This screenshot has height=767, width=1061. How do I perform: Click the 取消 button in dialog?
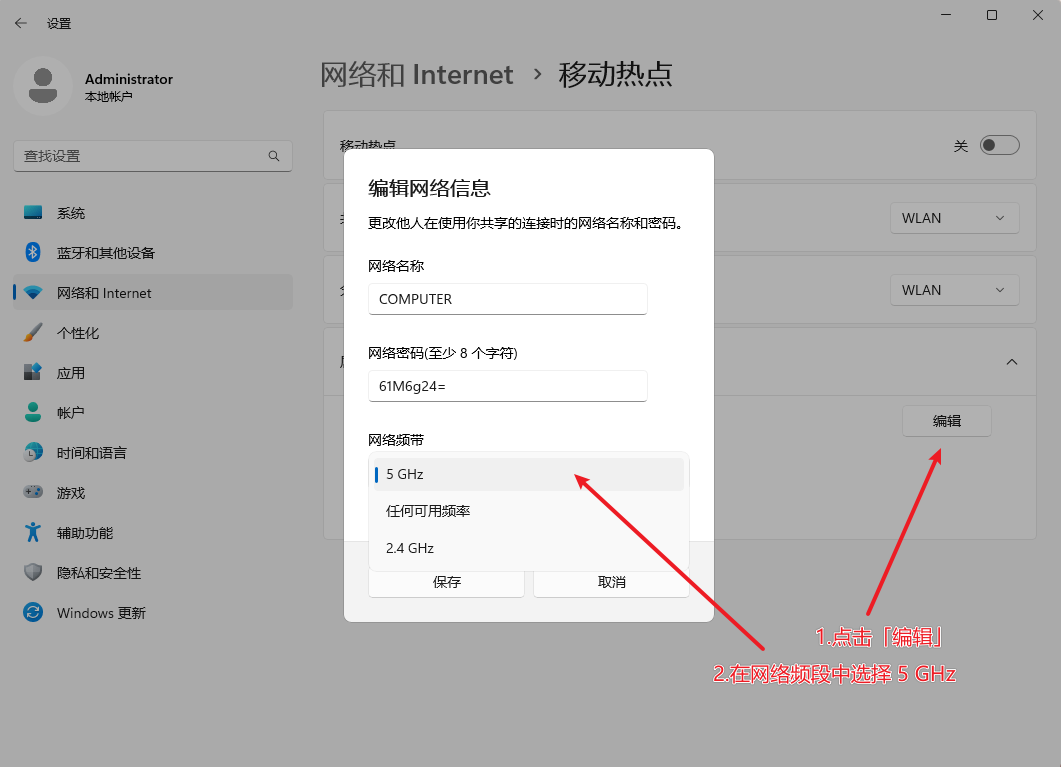(612, 582)
